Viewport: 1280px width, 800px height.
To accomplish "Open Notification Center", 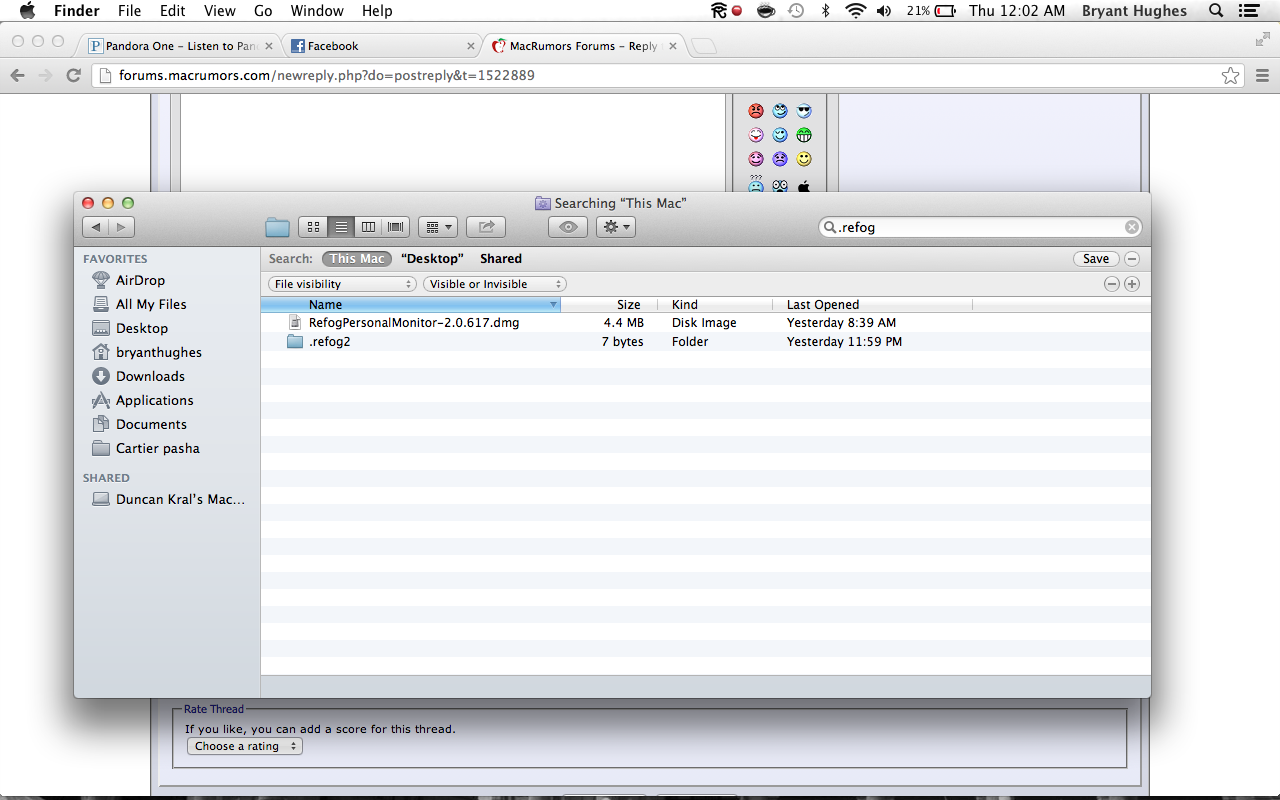I will coord(1248,11).
